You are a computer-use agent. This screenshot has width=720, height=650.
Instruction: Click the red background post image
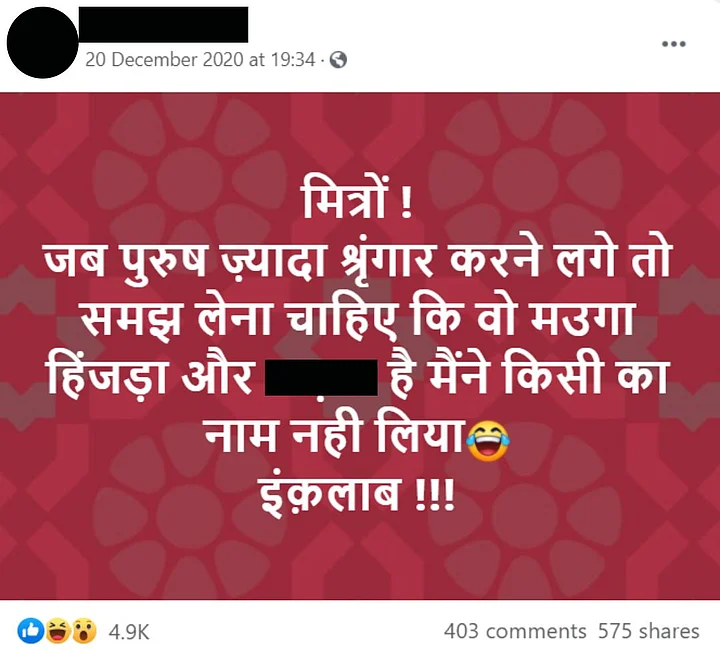click(360, 346)
